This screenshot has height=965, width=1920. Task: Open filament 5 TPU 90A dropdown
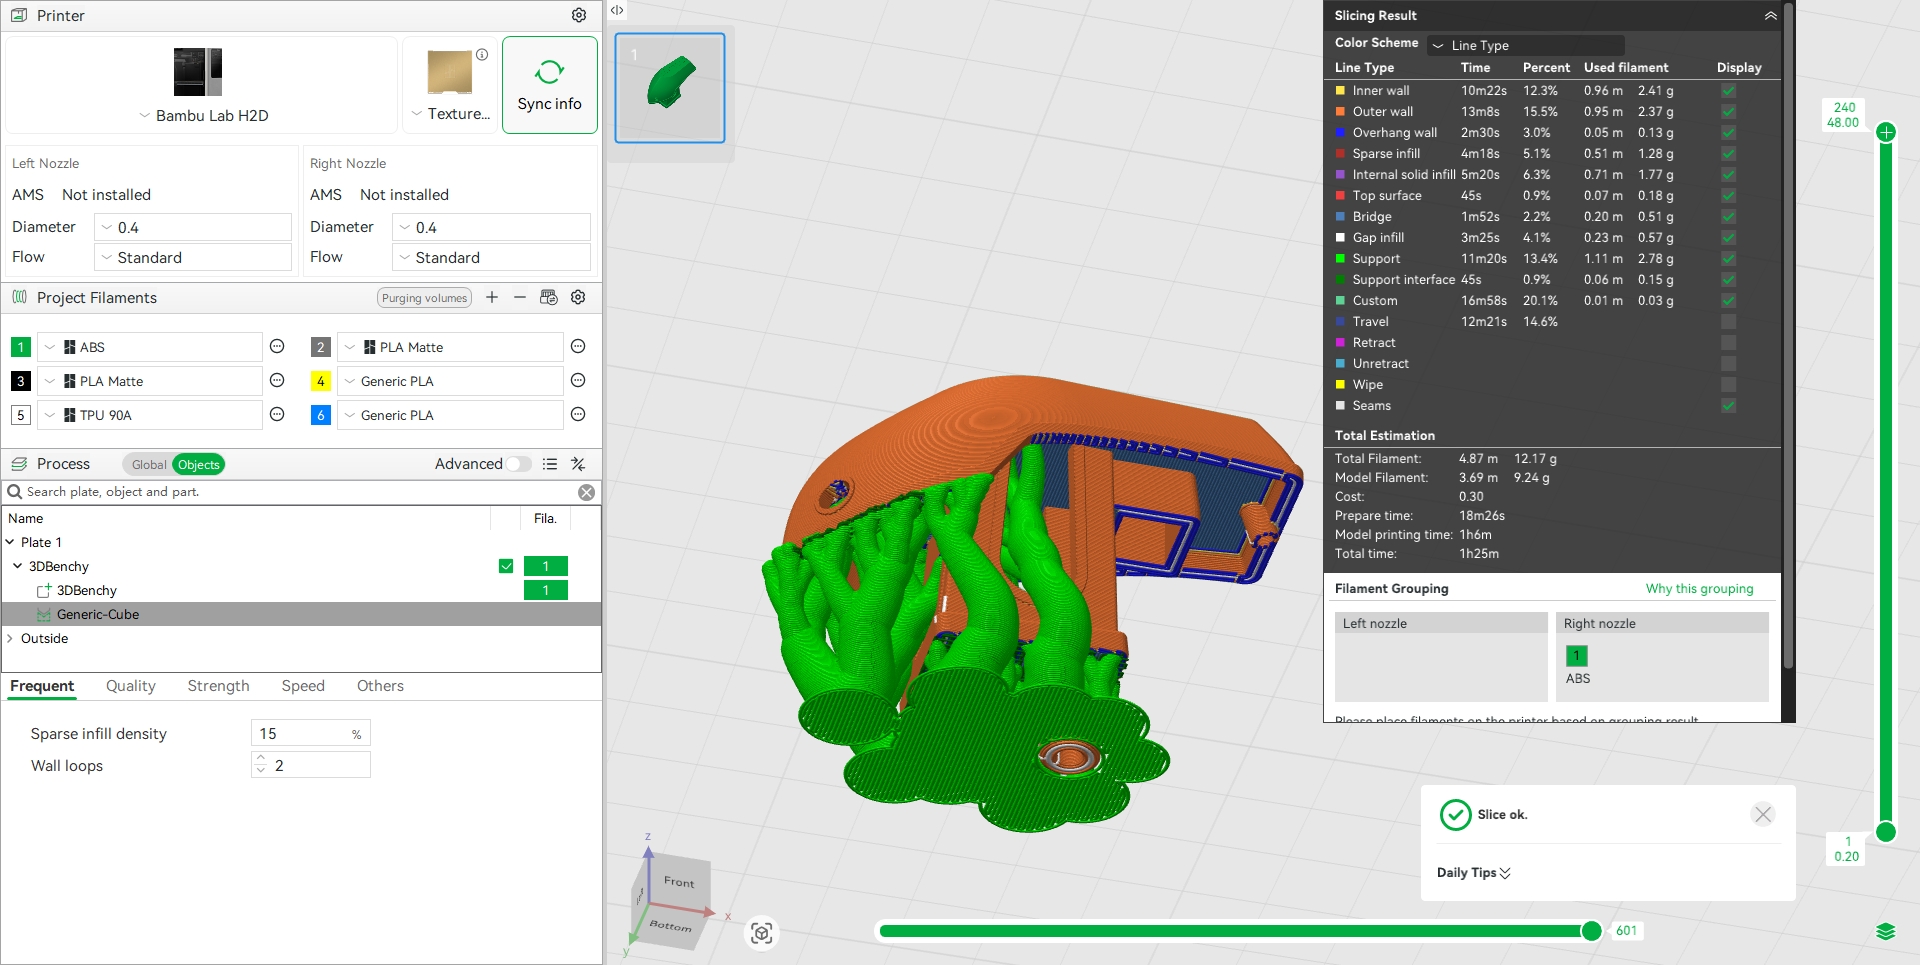(150, 415)
